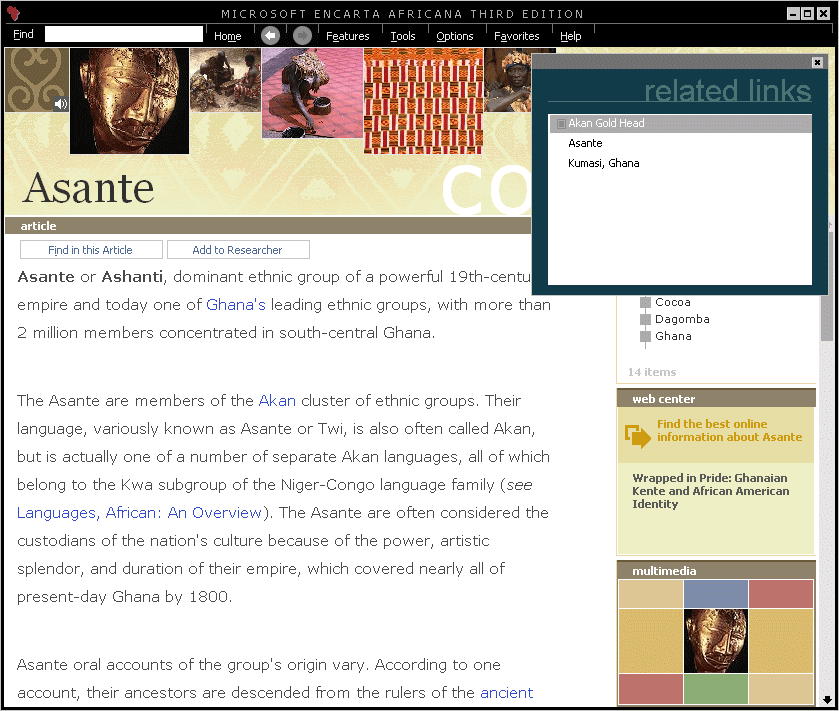Click the back navigation arrow
839x711 pixels.
coord(270,36)
